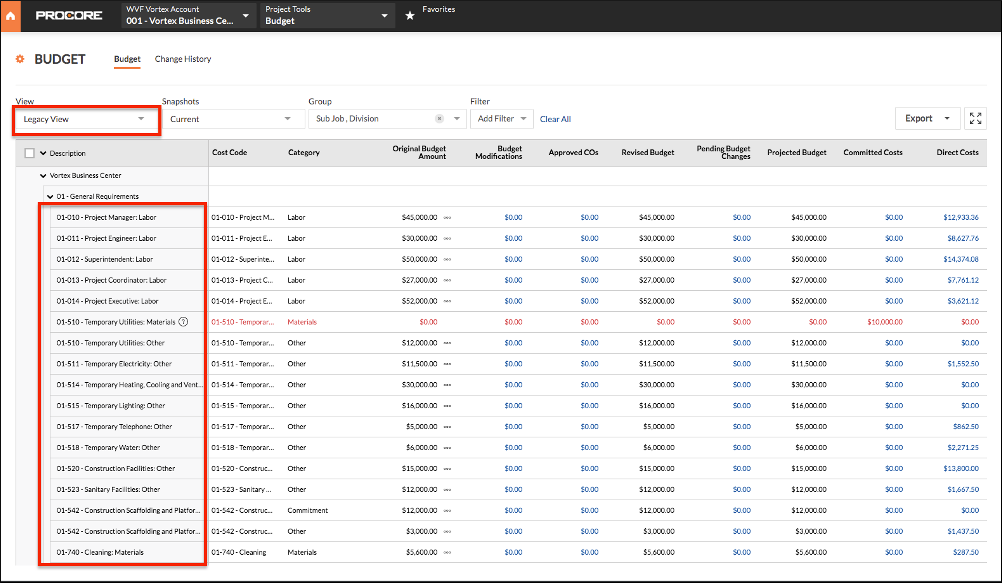Open direct costs $12,933.36 link
1002x583 pixels.
960,218
